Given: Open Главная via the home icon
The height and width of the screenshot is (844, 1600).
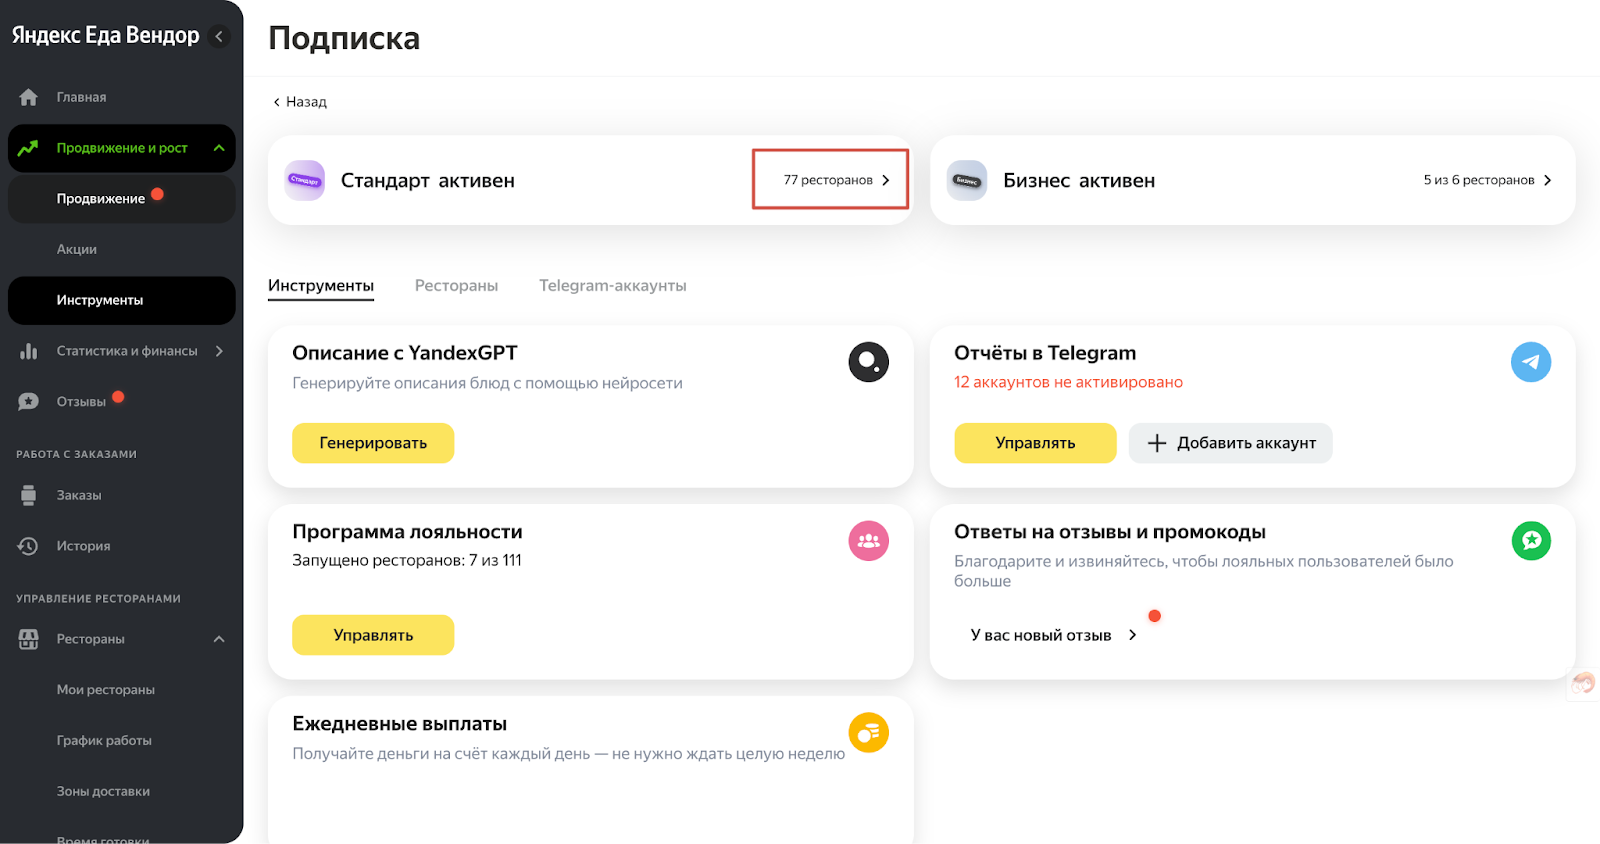Looking at the screenshot, I should click(x=29, y=97).
